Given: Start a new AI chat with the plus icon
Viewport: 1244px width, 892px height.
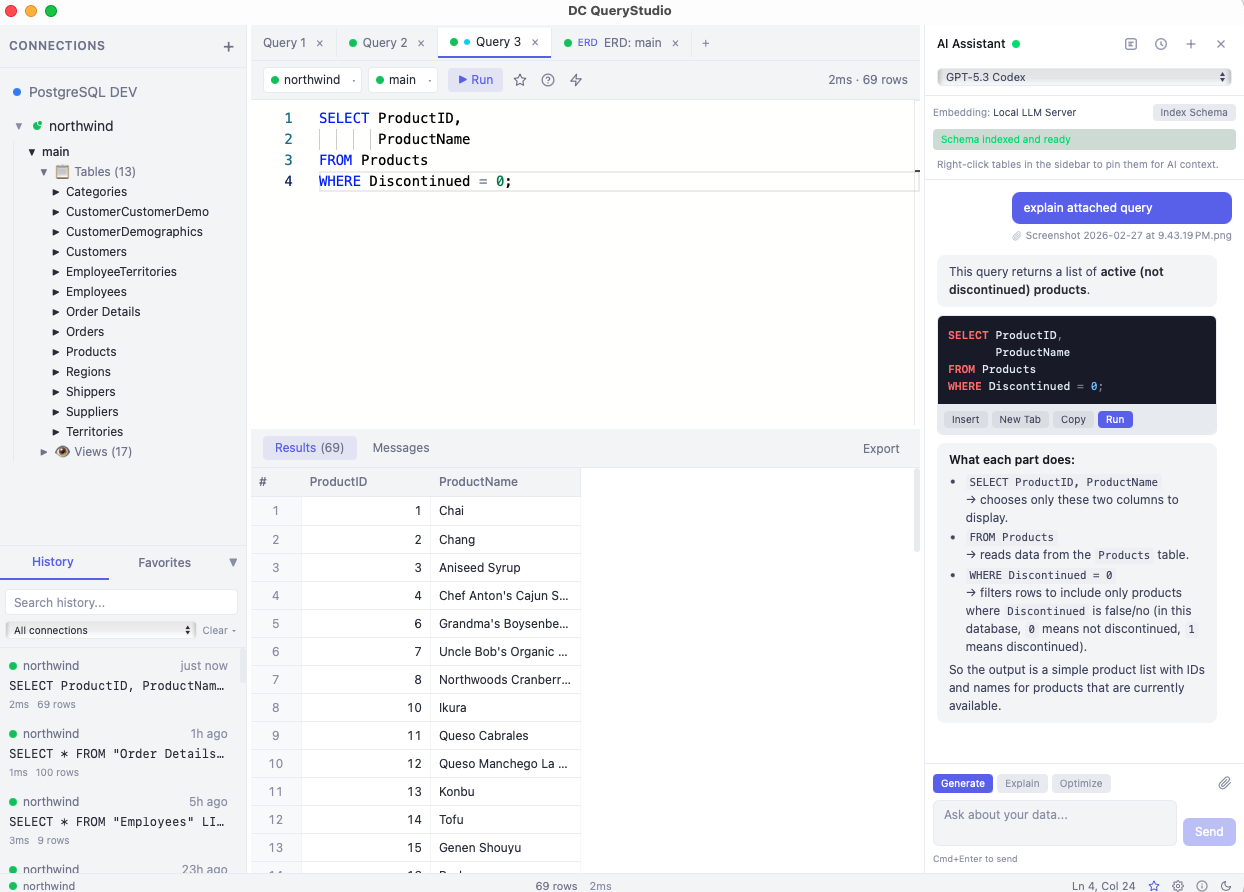Looking at the screenshot, I should [1190, 43].
